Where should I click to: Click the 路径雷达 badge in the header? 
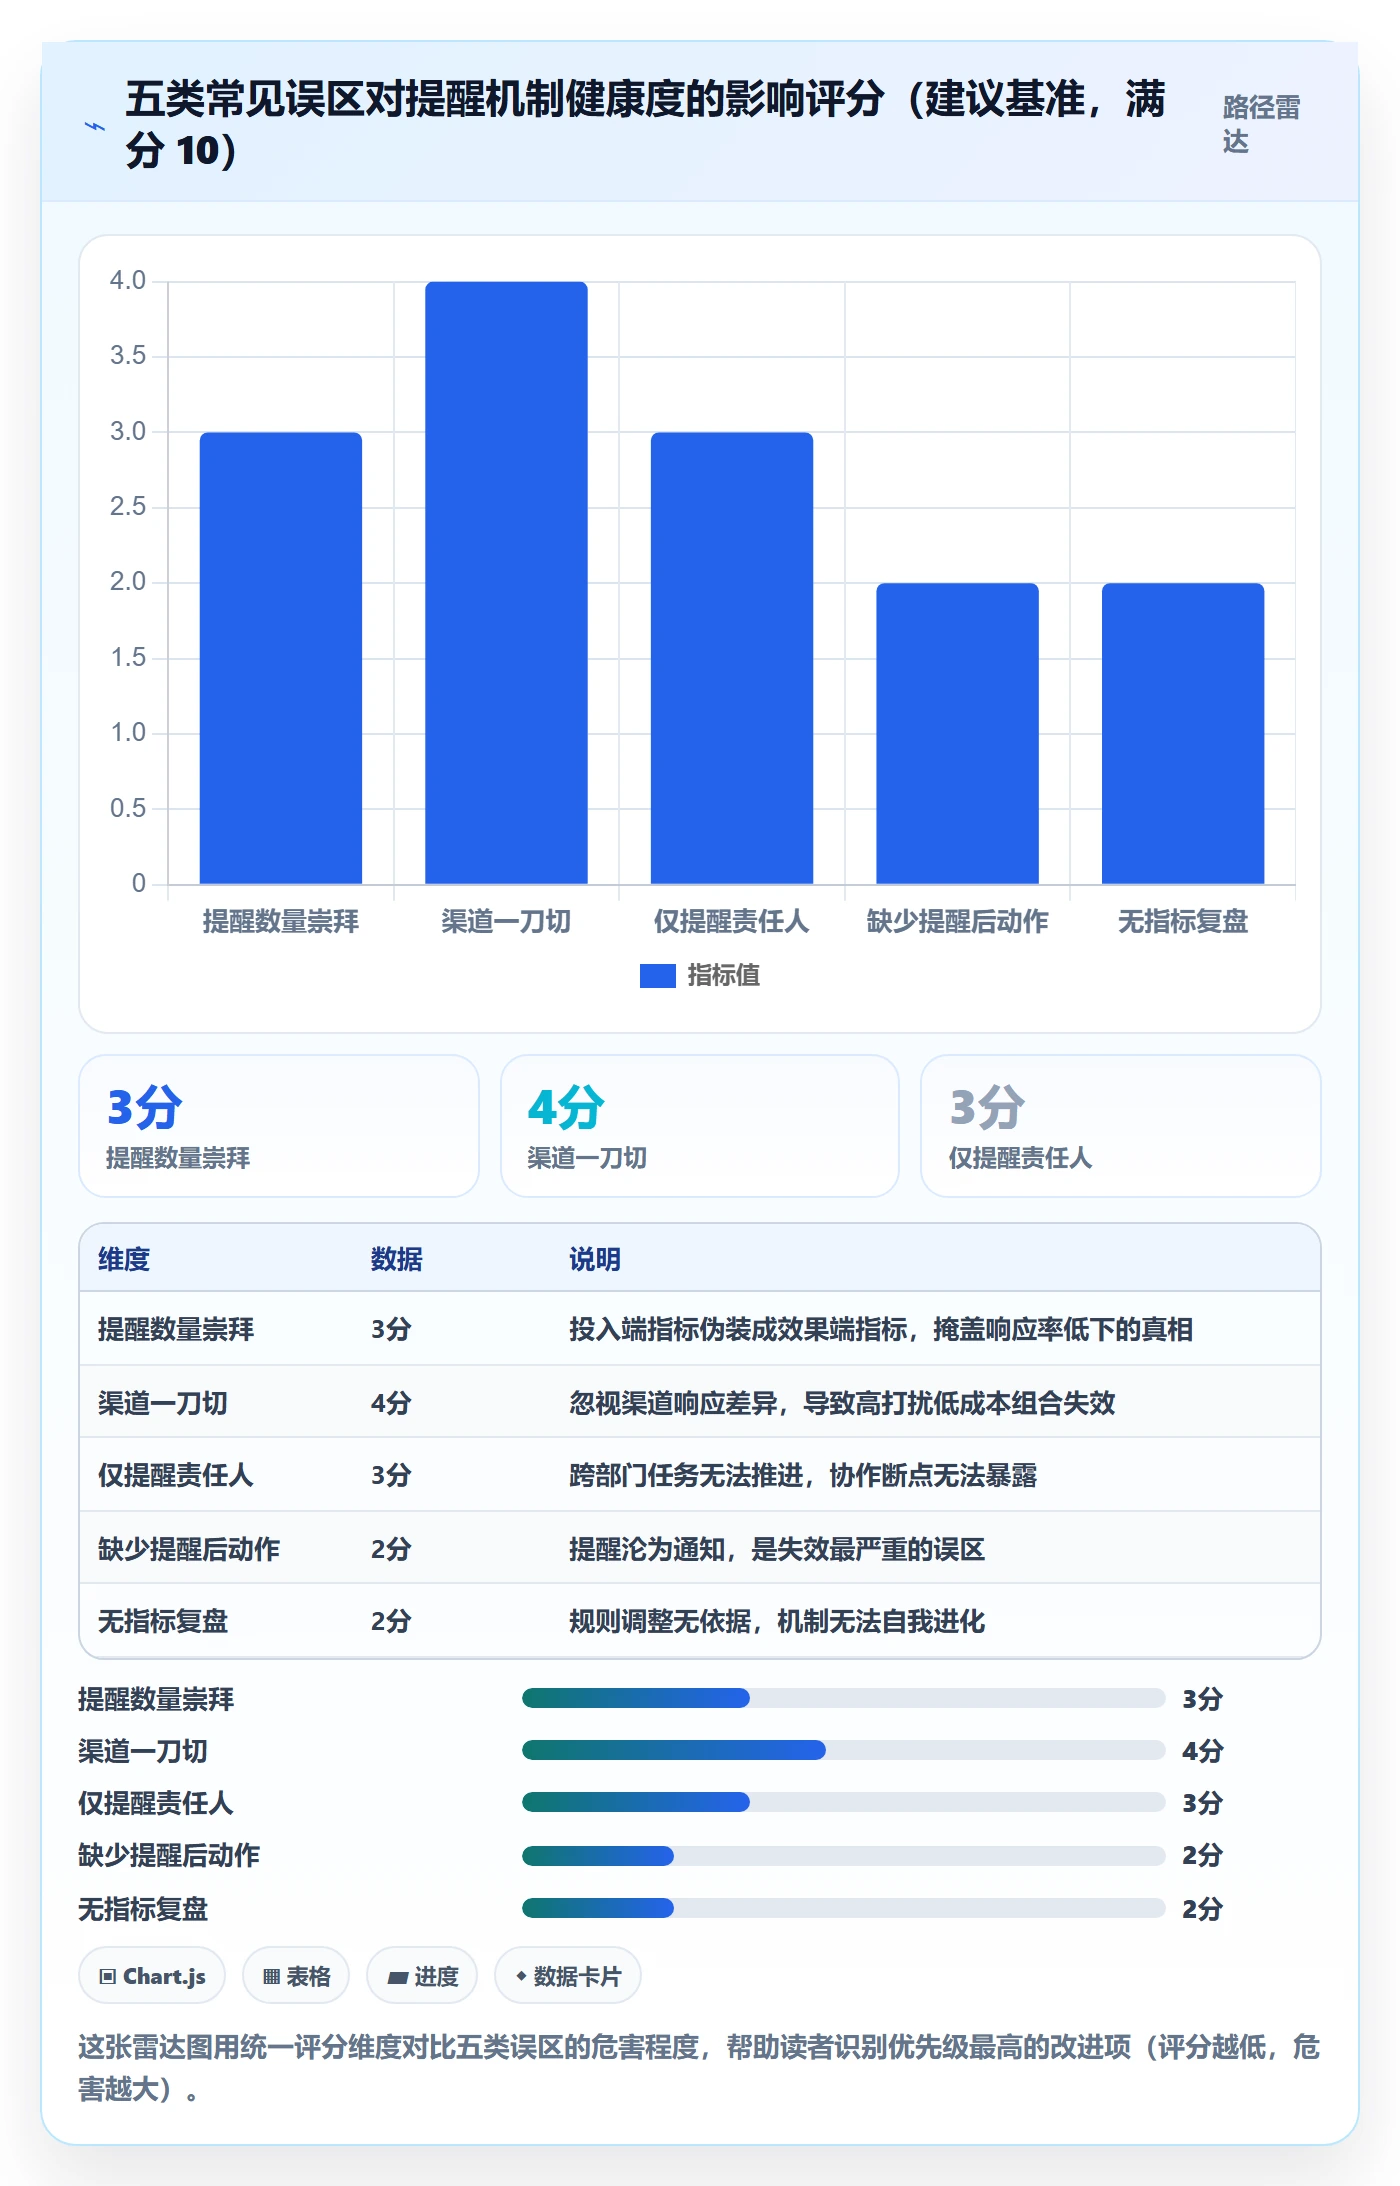(x=1261, y=124)
